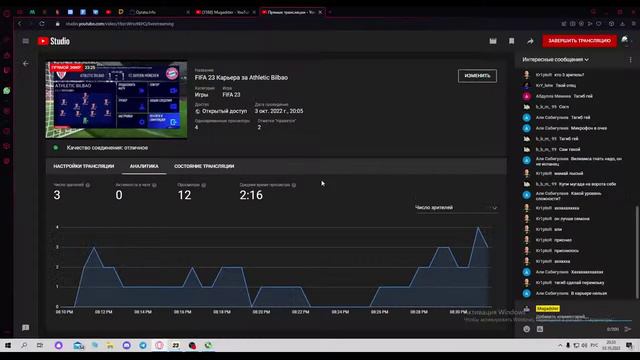Screen dimensions: 640x360
Task: Click the info icon beside average watch time
Action: click(x=294, y=185)
